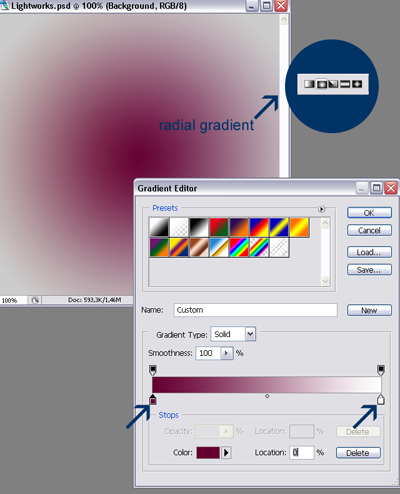400x494 pixels.
Task: Click the presets list scroll-down arrow
Action: point(325,281)
